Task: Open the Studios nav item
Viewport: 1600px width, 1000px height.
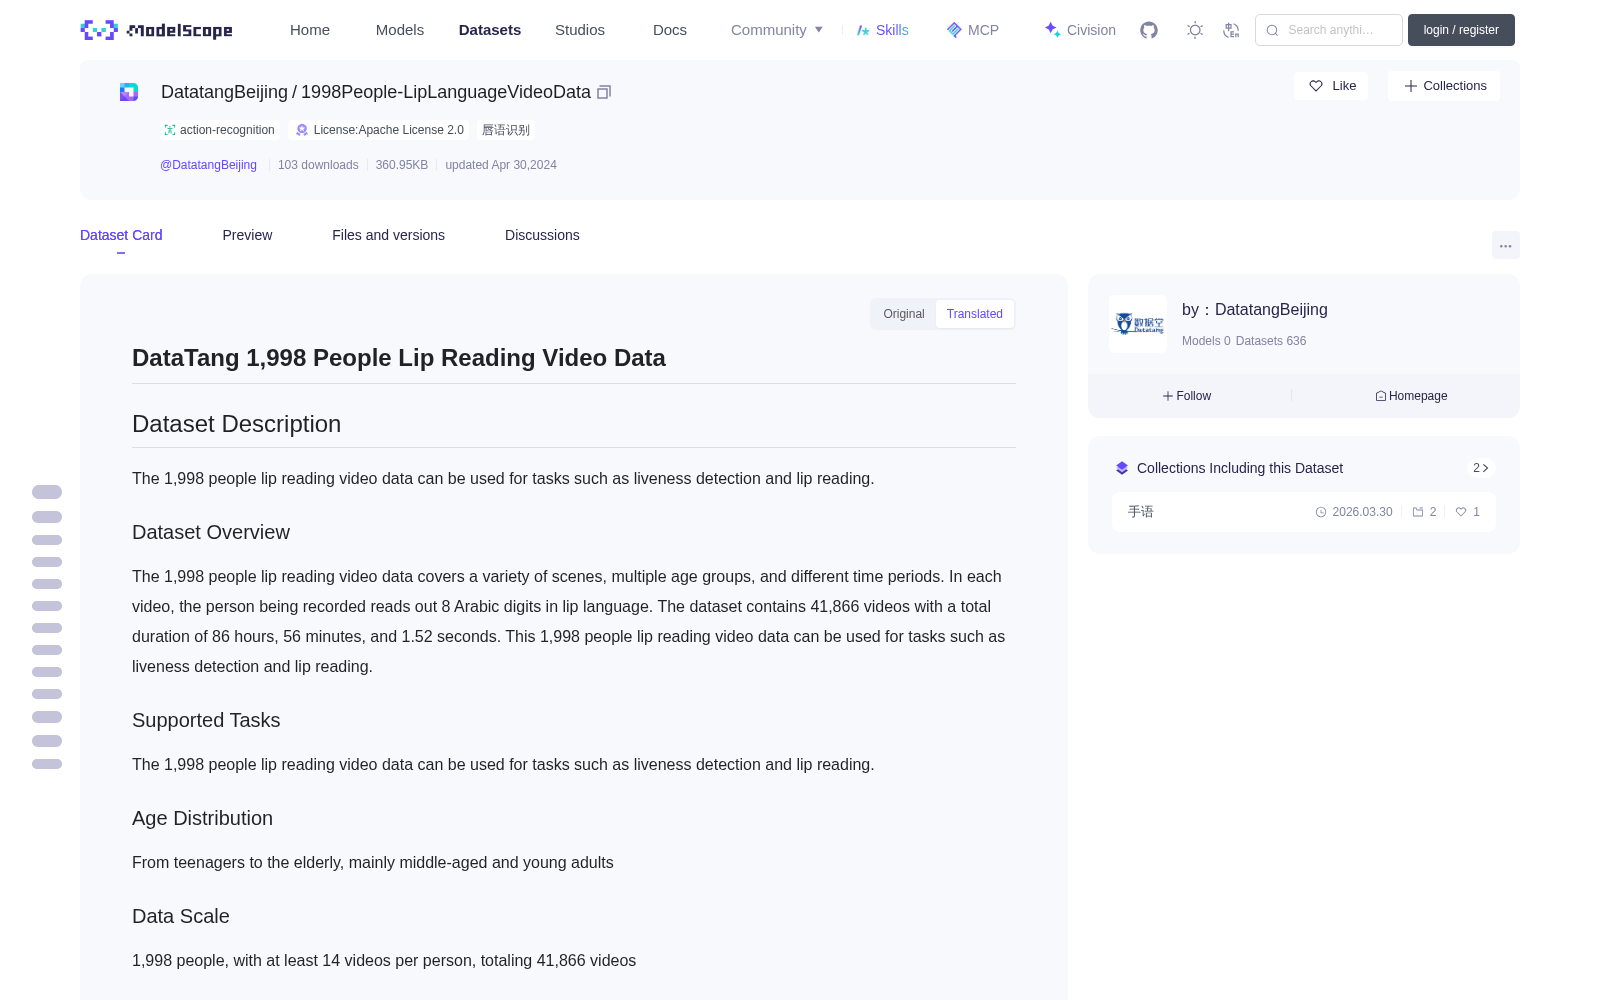Action: 580,30
